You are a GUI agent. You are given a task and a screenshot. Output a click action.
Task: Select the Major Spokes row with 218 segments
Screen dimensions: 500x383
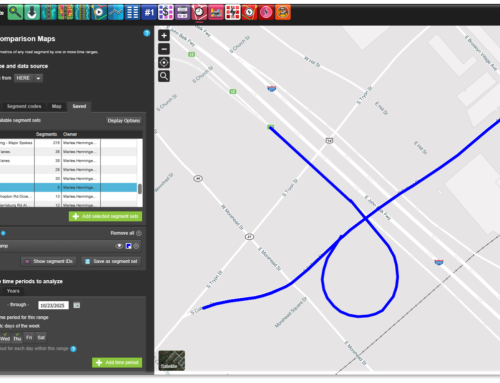68,143
